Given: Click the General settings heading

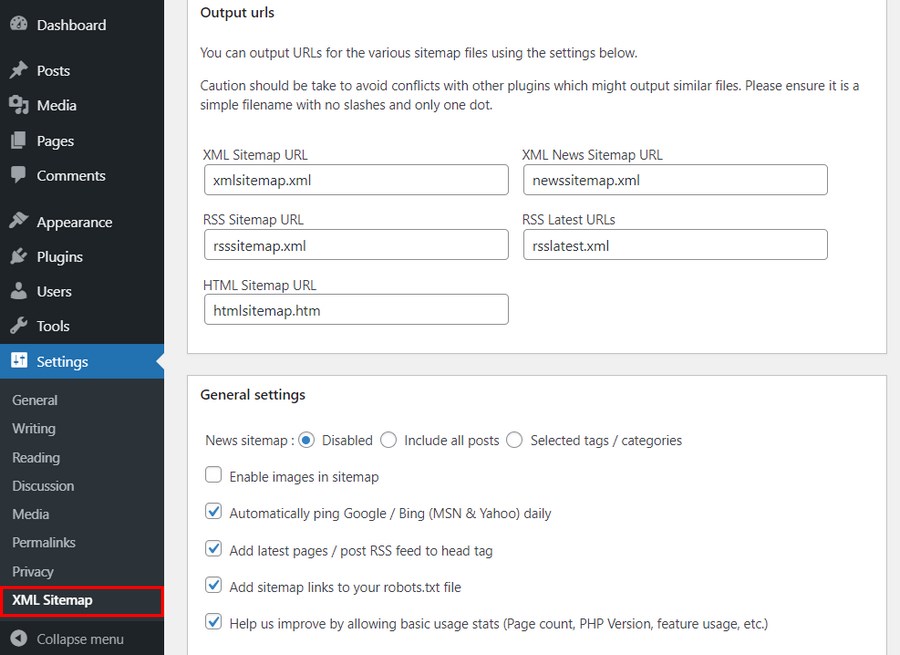Looking at the screenshot, I should (x=253, y=395).
